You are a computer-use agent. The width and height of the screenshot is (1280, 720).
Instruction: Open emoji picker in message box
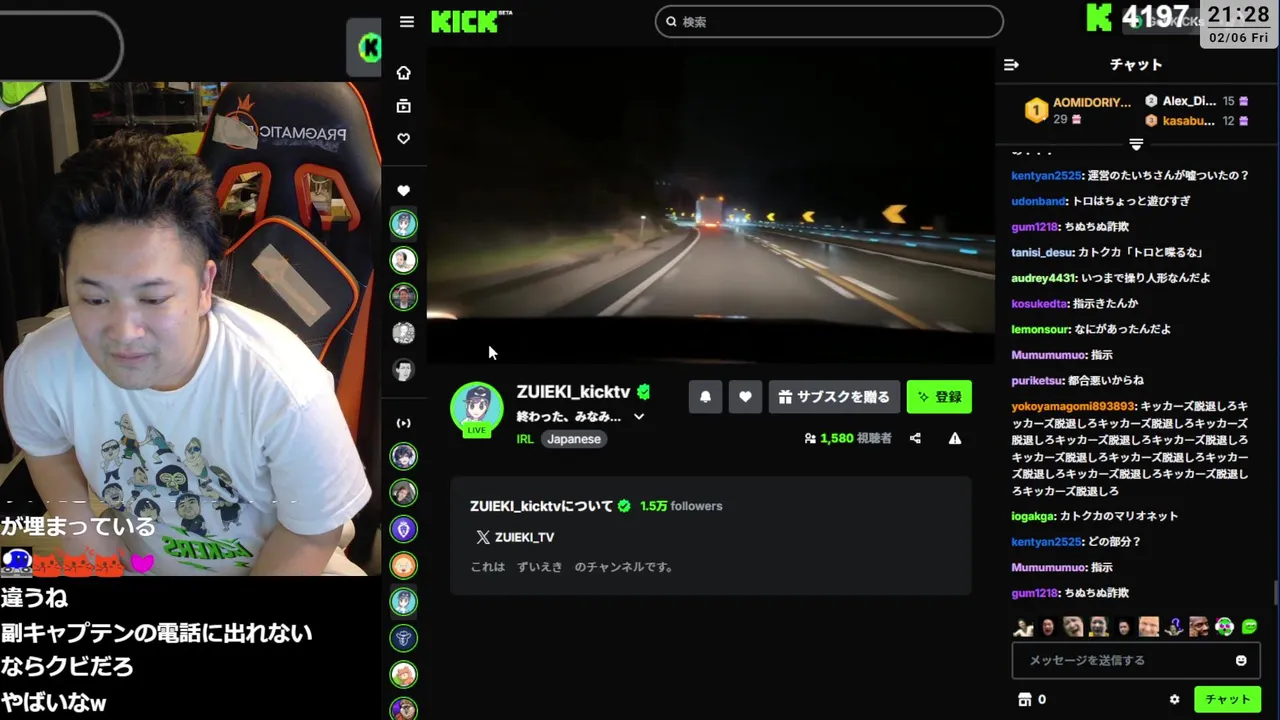tap(1241, 661)
